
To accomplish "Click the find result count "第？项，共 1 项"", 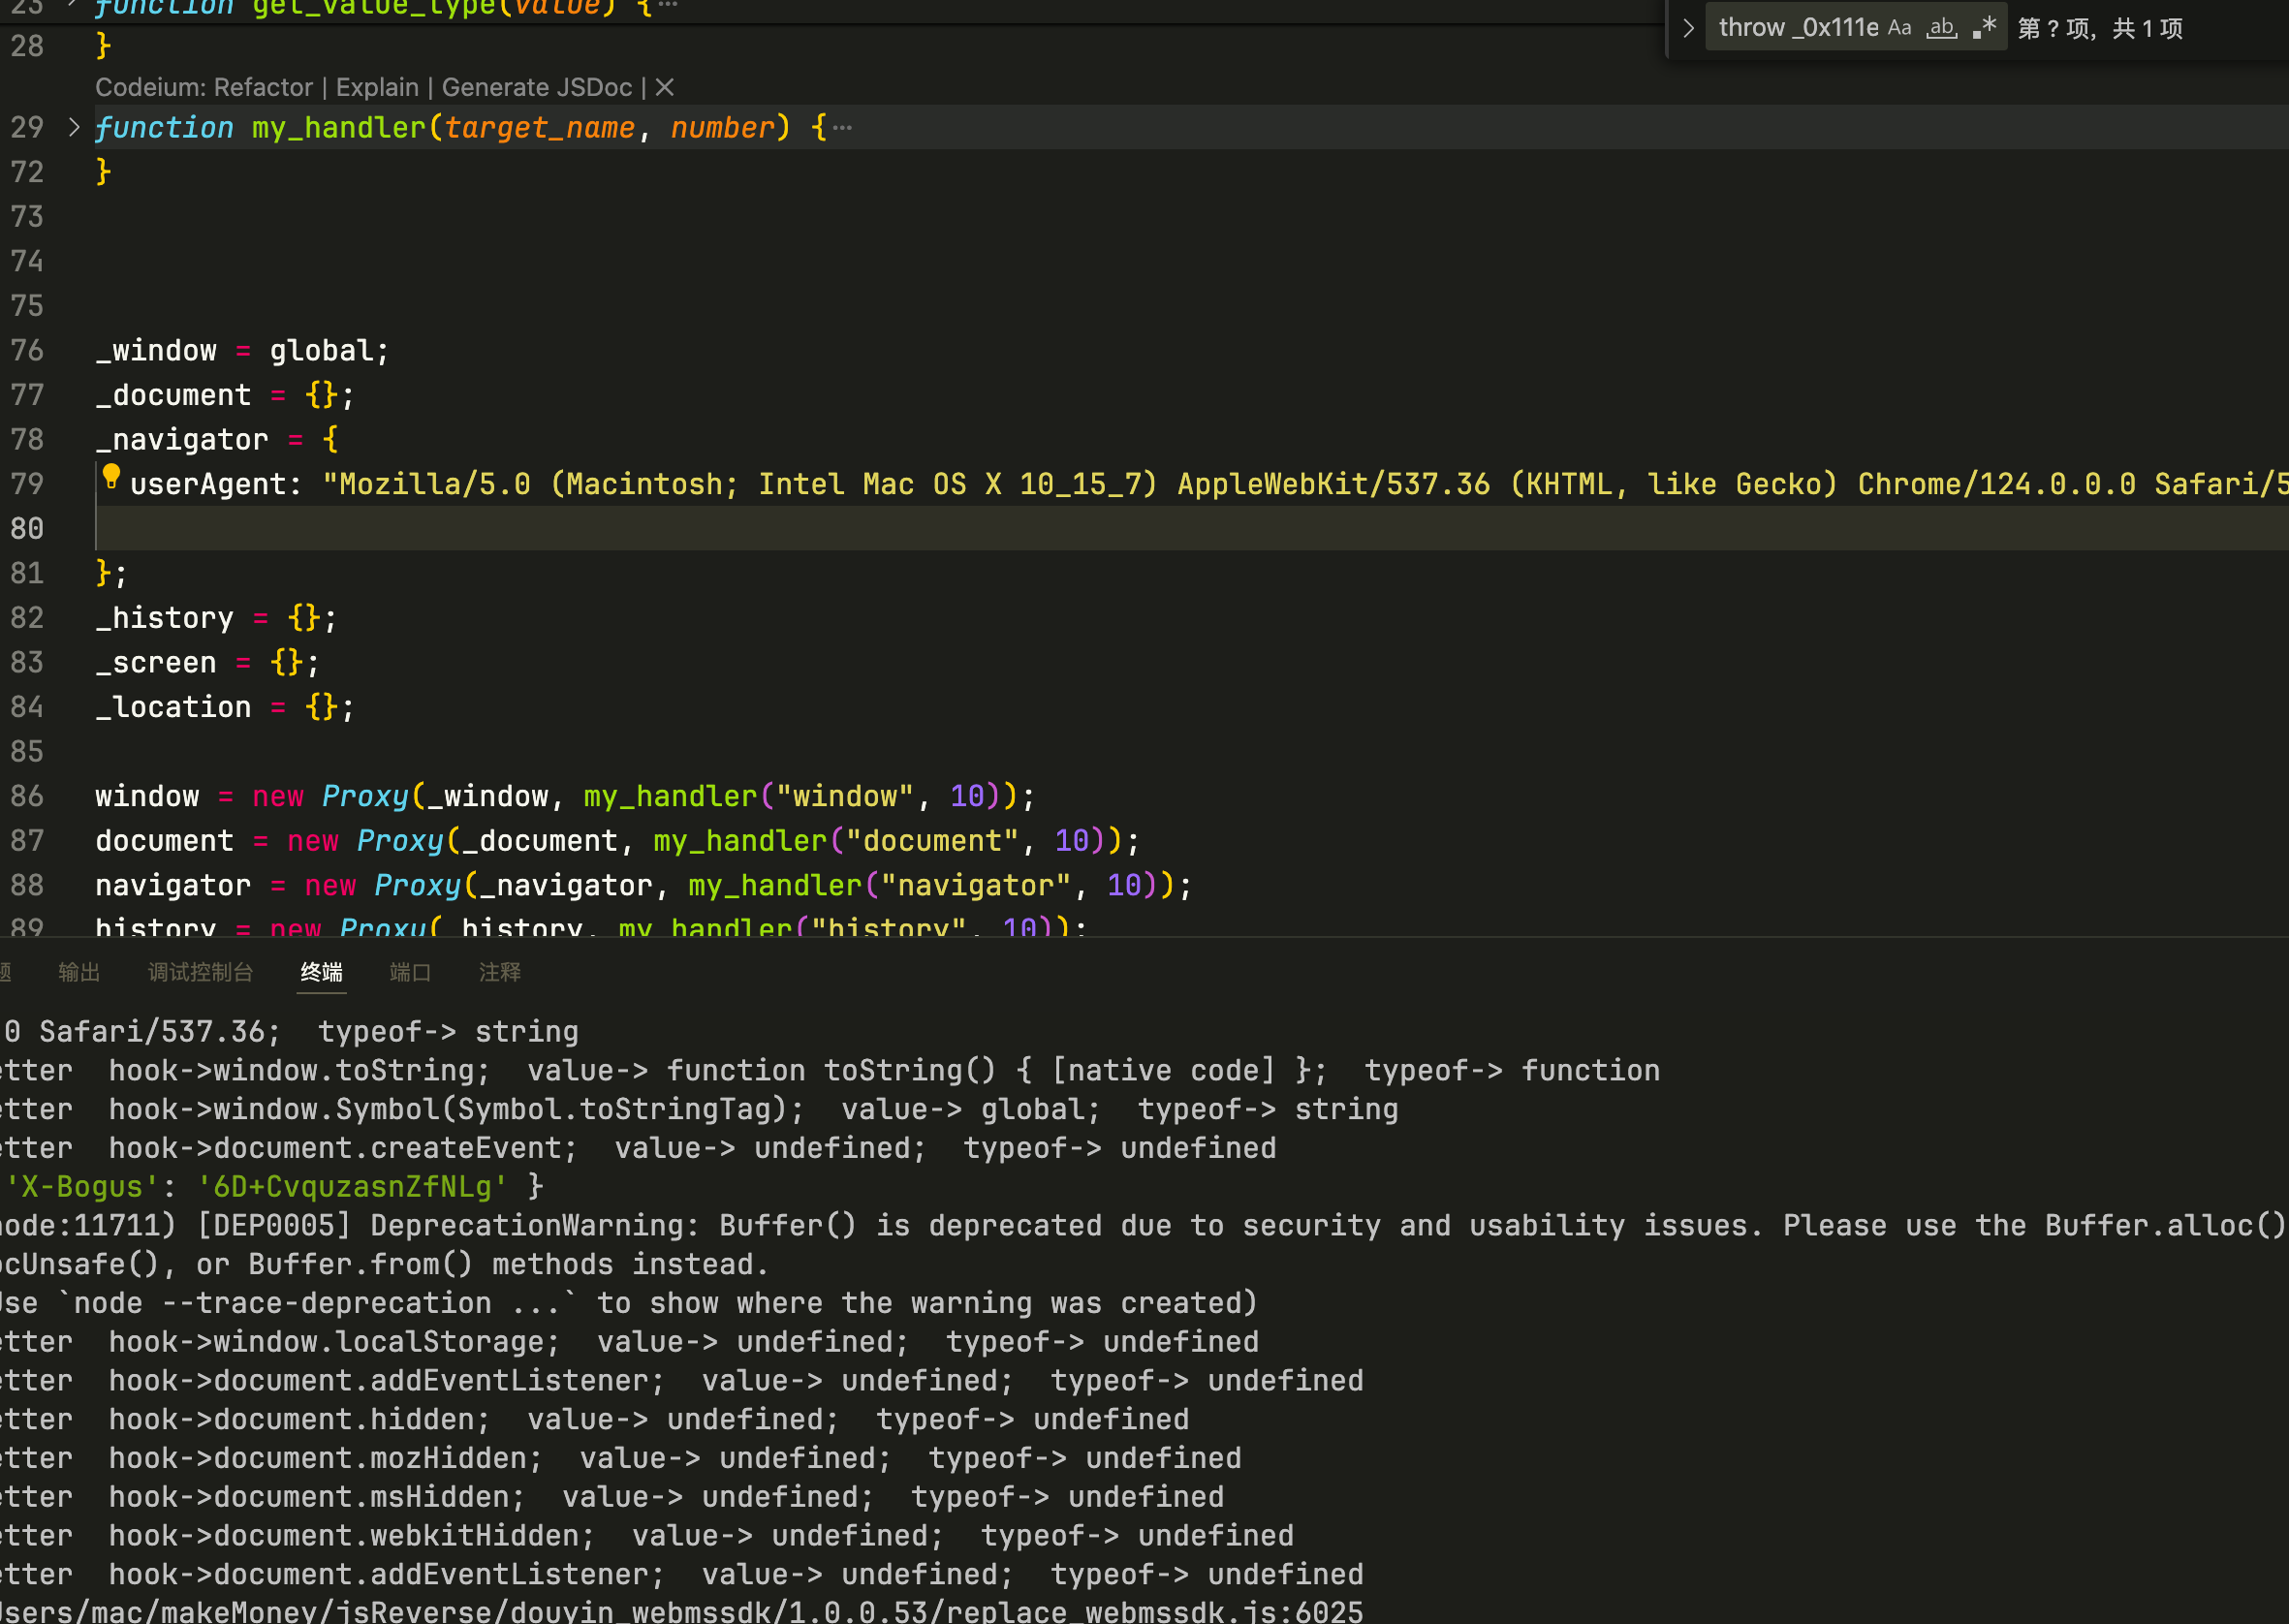I will point(2099,28).
